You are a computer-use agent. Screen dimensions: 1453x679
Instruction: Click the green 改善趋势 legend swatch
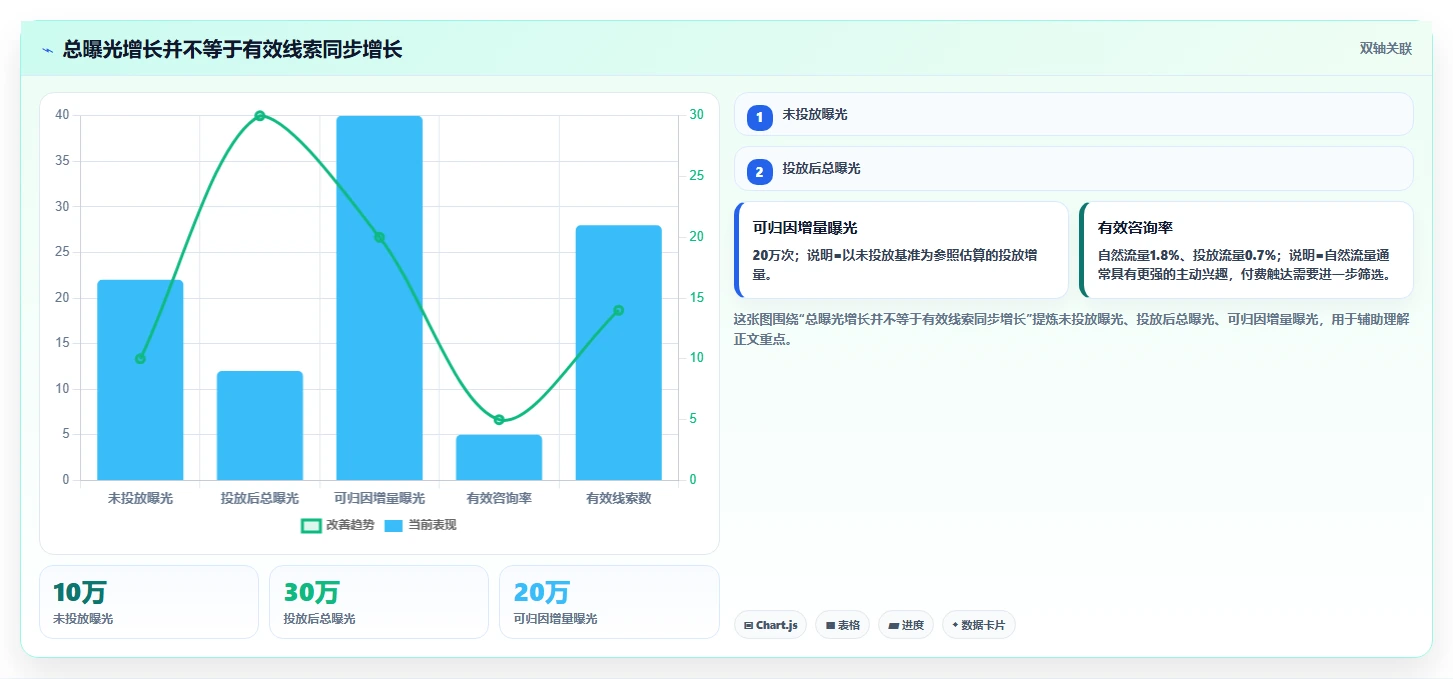coord(311,525)
